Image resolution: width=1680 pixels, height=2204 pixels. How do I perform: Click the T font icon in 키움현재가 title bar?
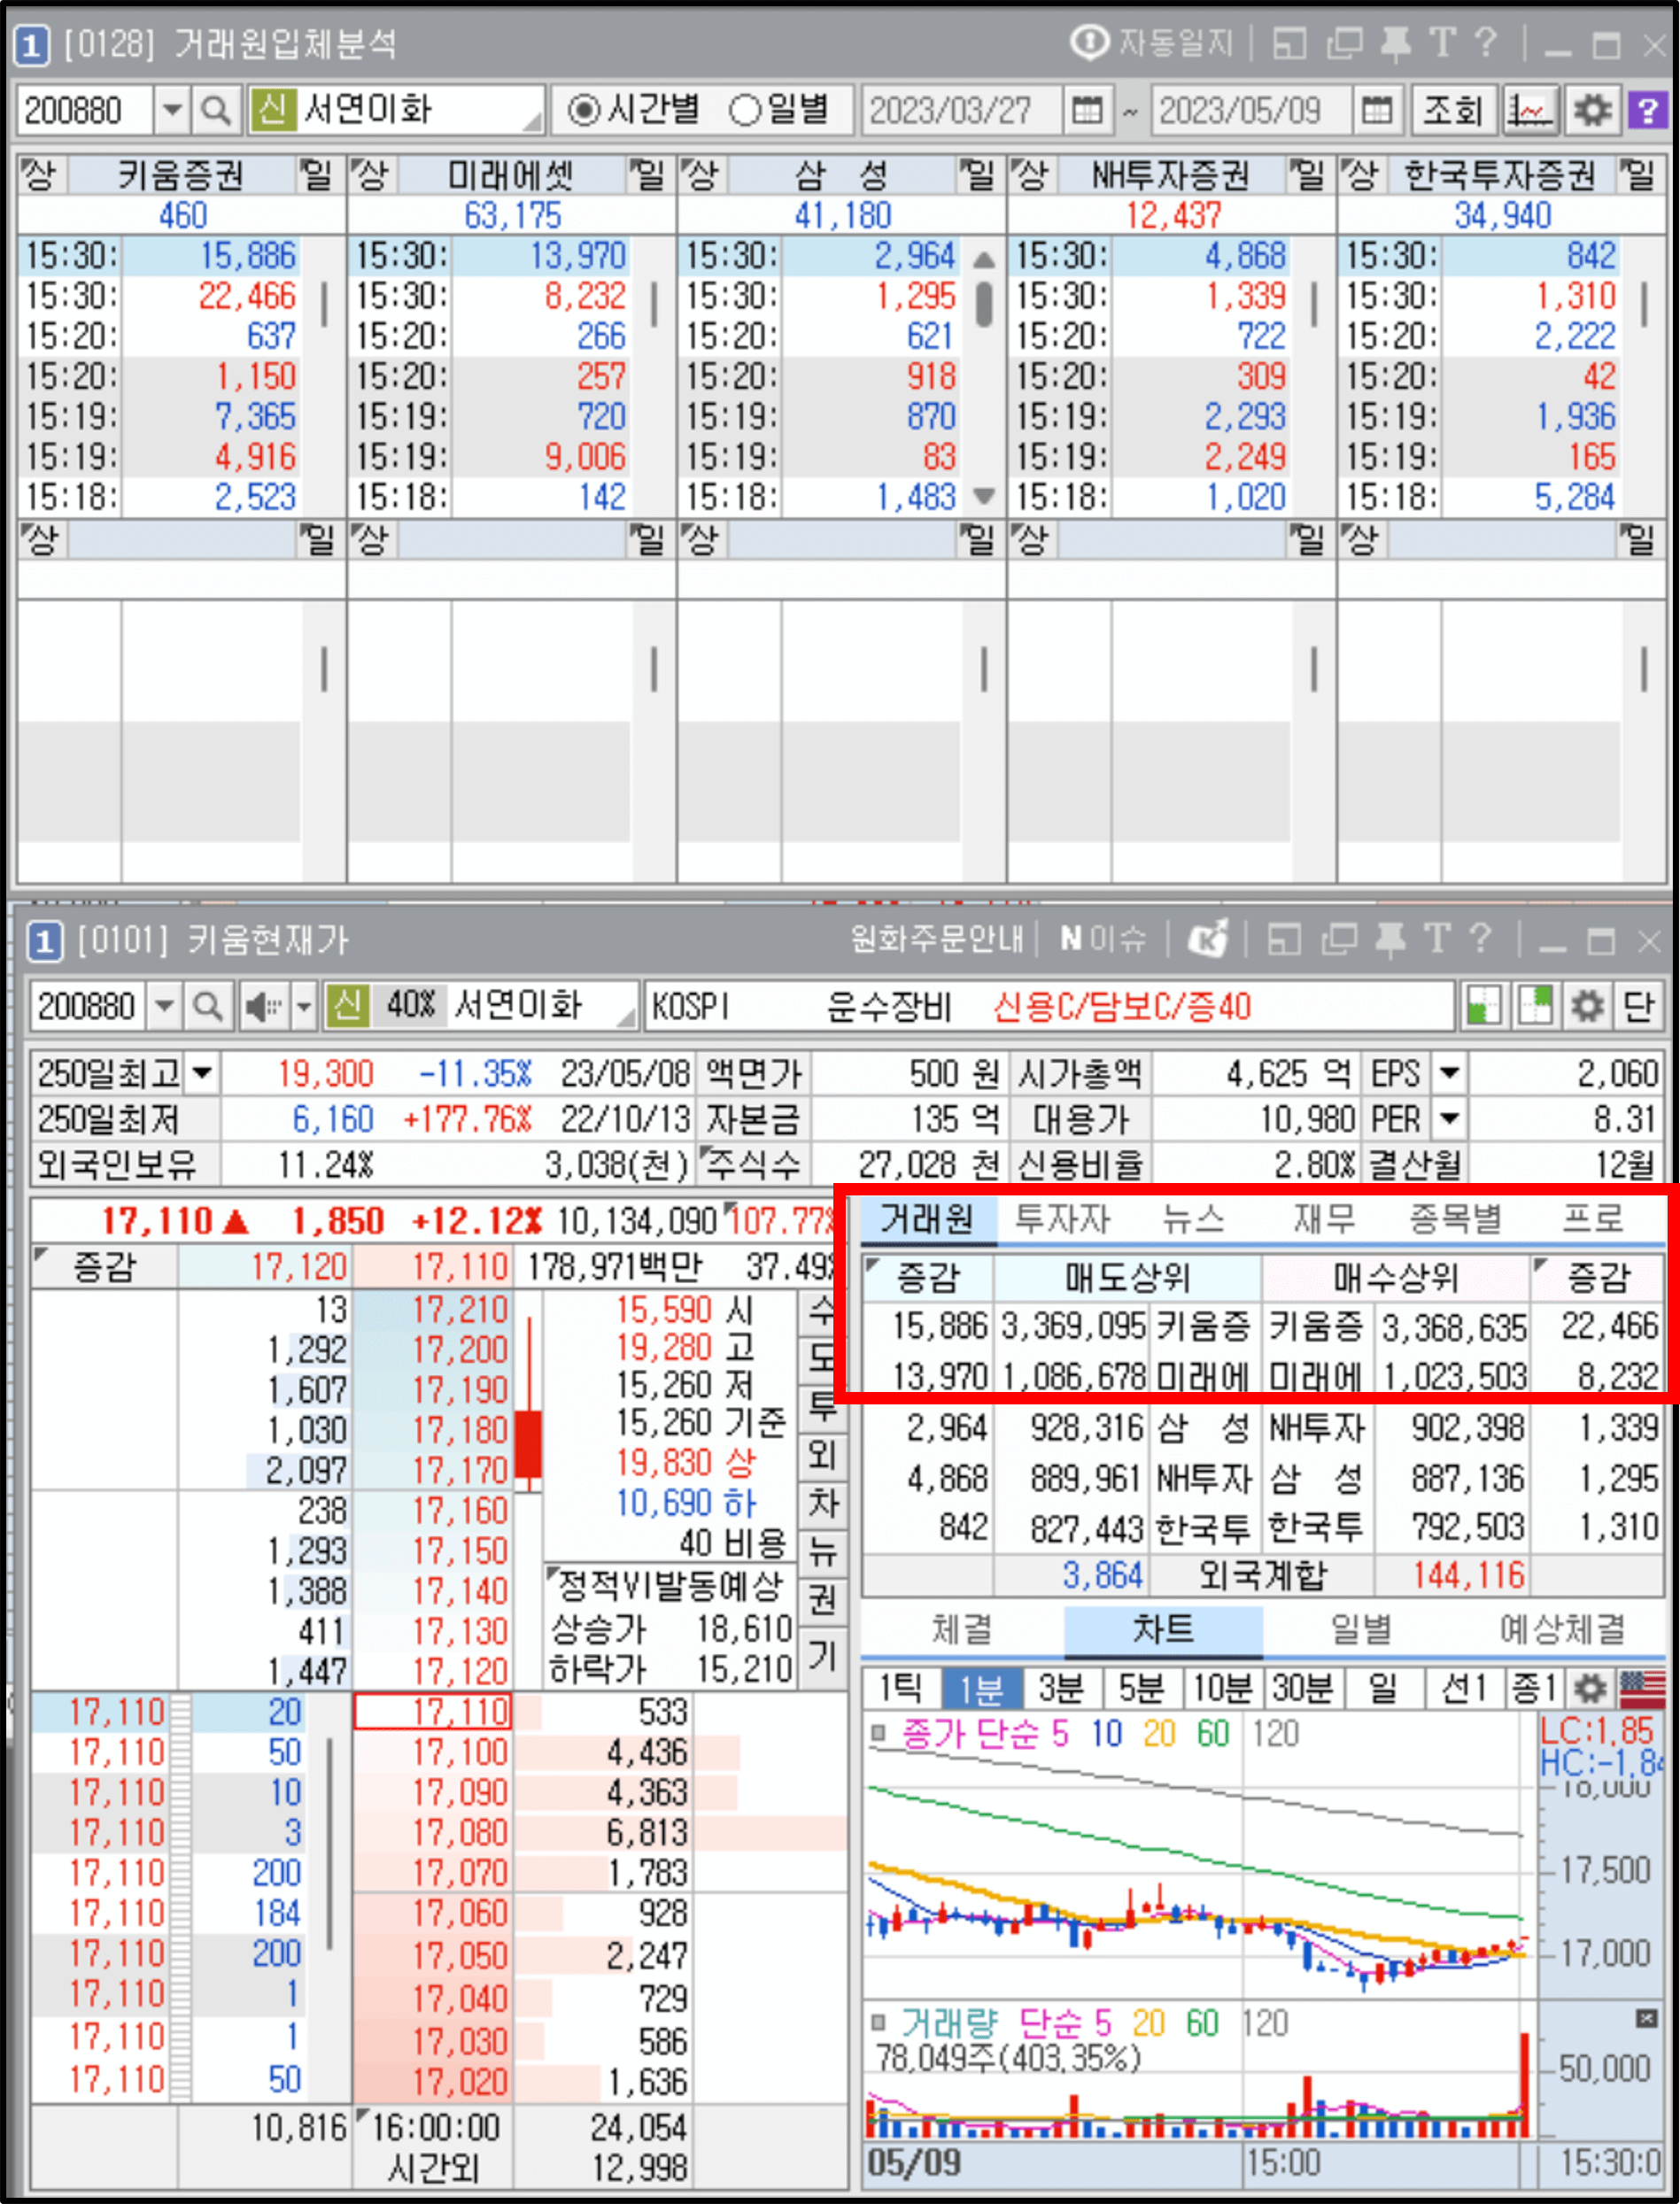point(1437,940)
